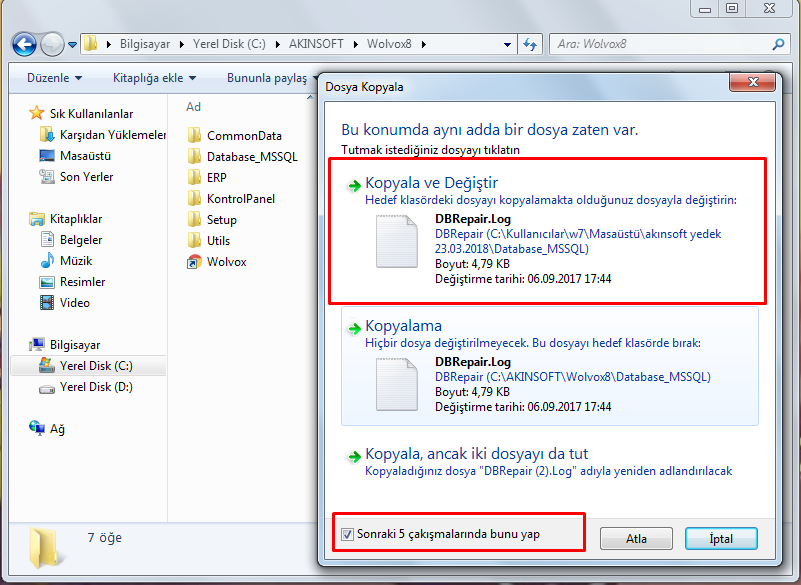Click the Back navigation arrow button
The image size is (801, 585).
[24, 44]
